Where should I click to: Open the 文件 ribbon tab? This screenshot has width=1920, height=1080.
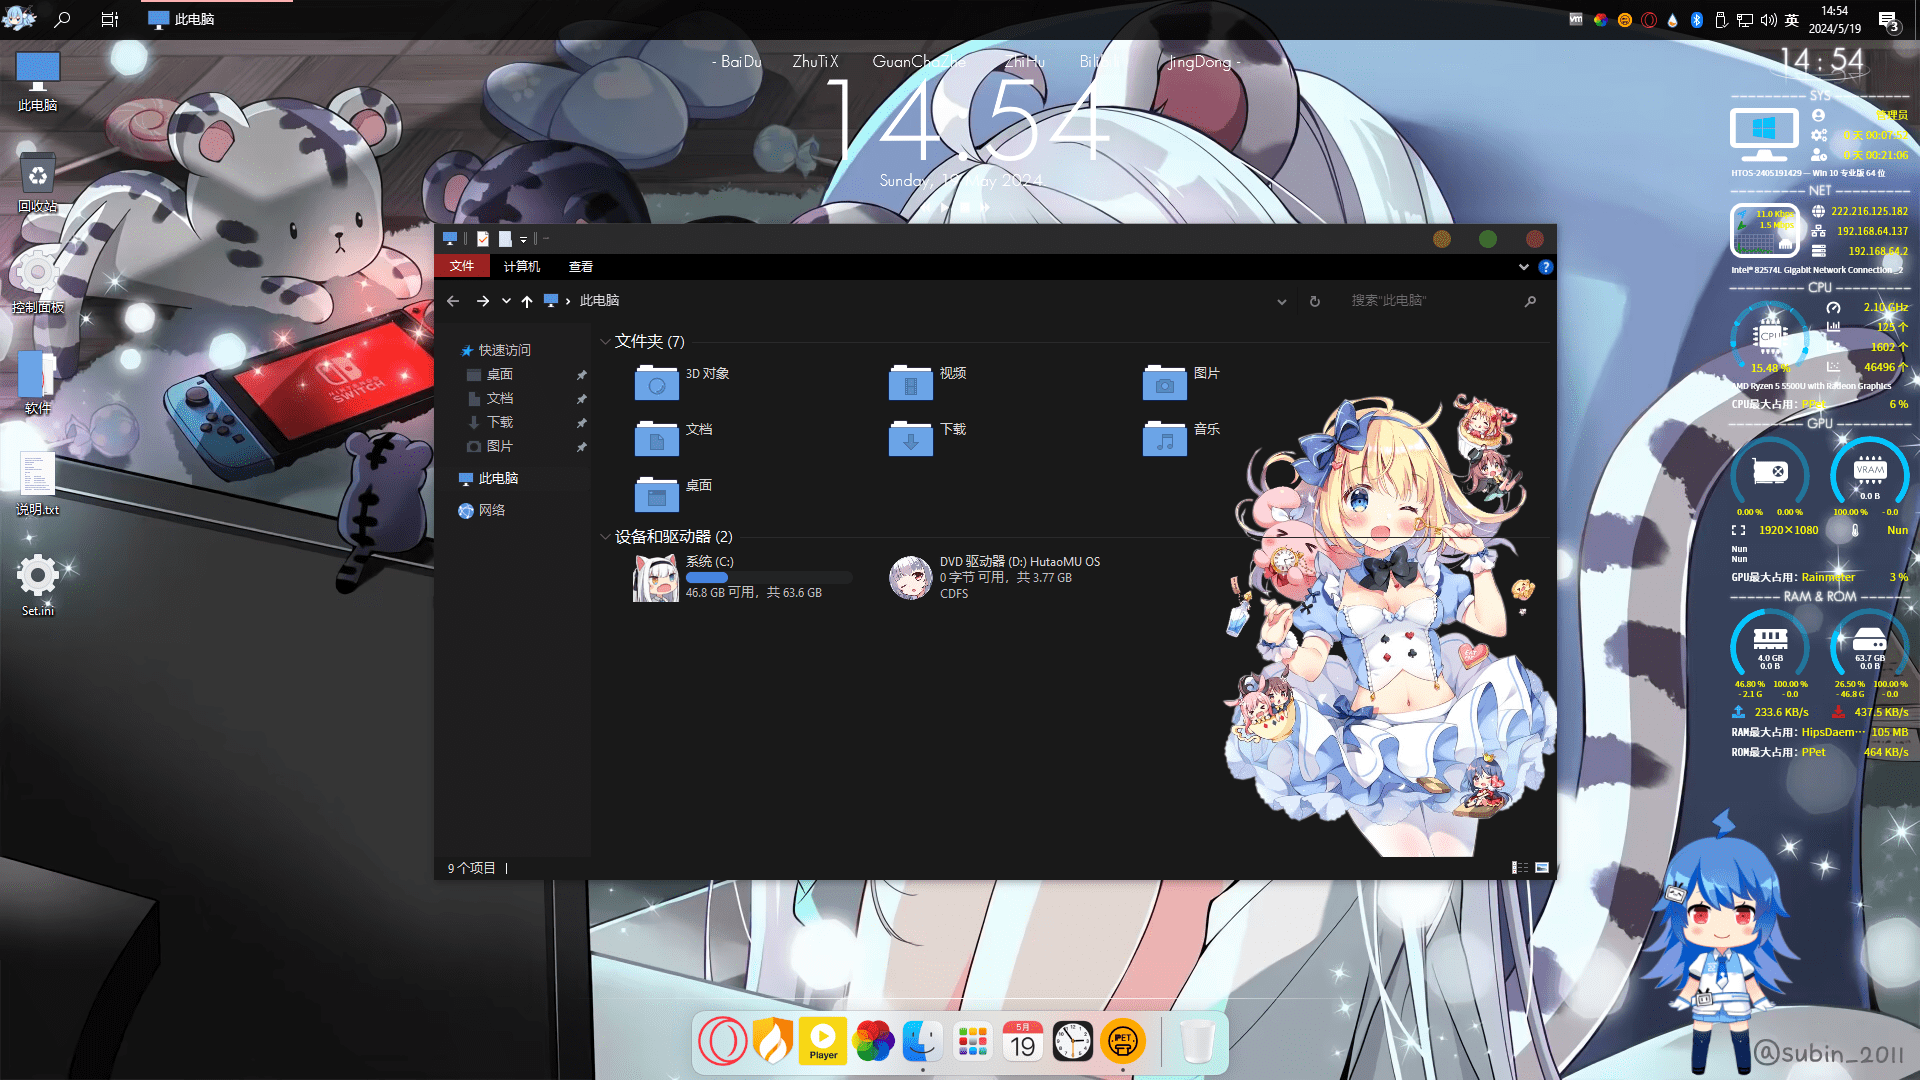tap(462, 266)
